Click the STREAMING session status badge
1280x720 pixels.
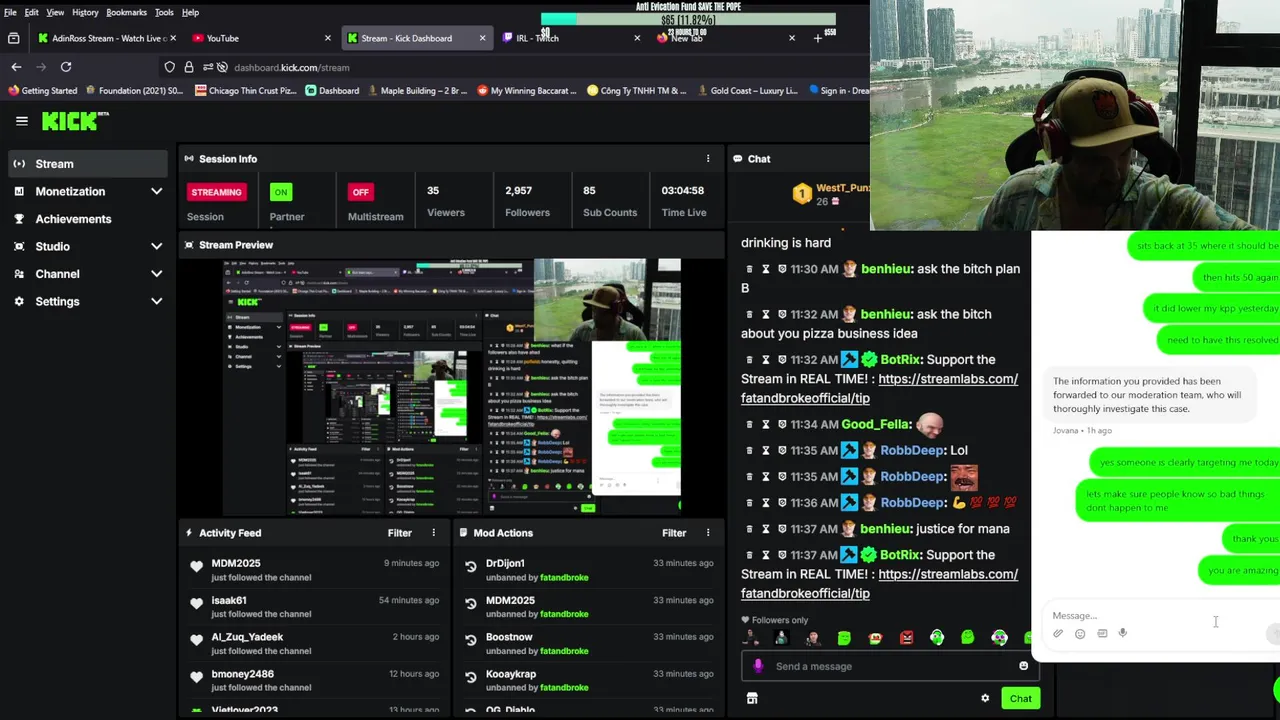coord(216,192)
